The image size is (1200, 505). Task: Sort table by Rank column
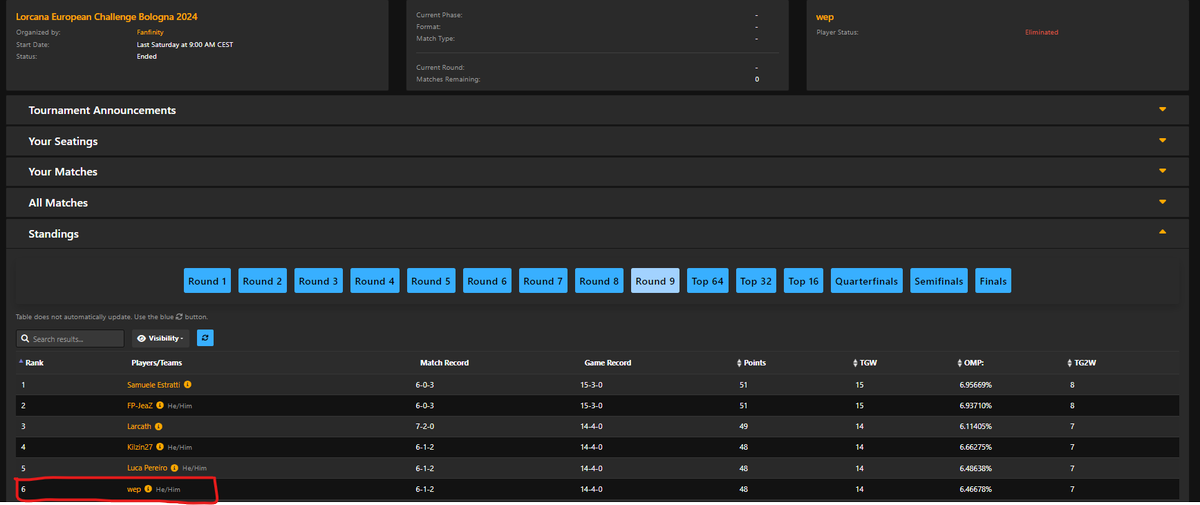(30, 362)
